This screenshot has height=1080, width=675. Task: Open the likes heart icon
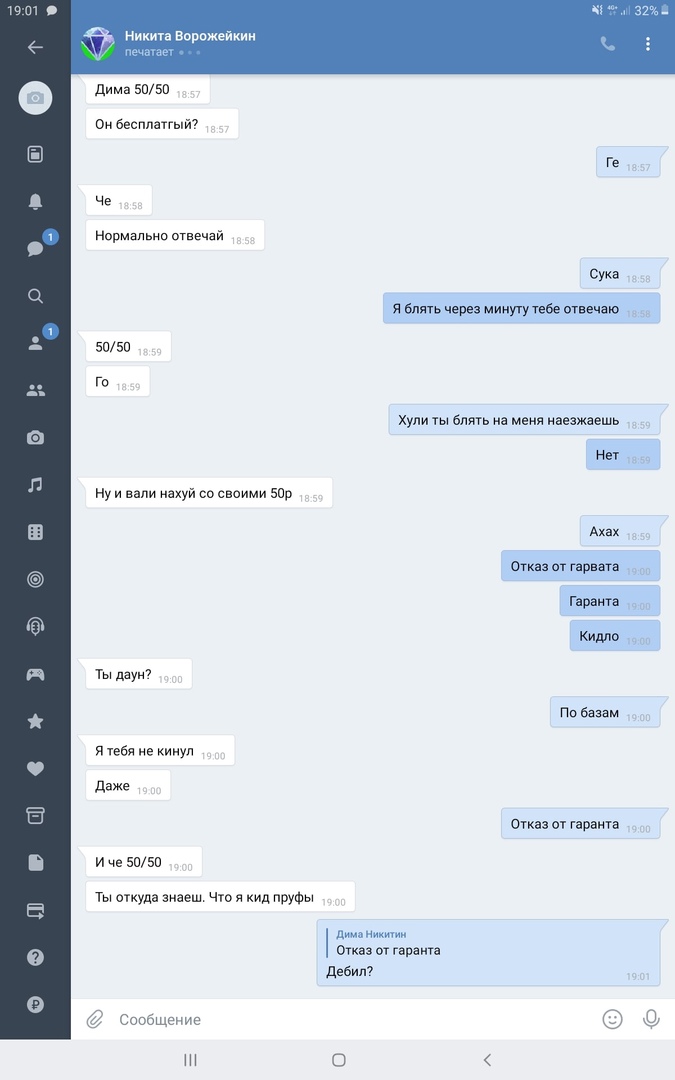(x=35, y=769)
